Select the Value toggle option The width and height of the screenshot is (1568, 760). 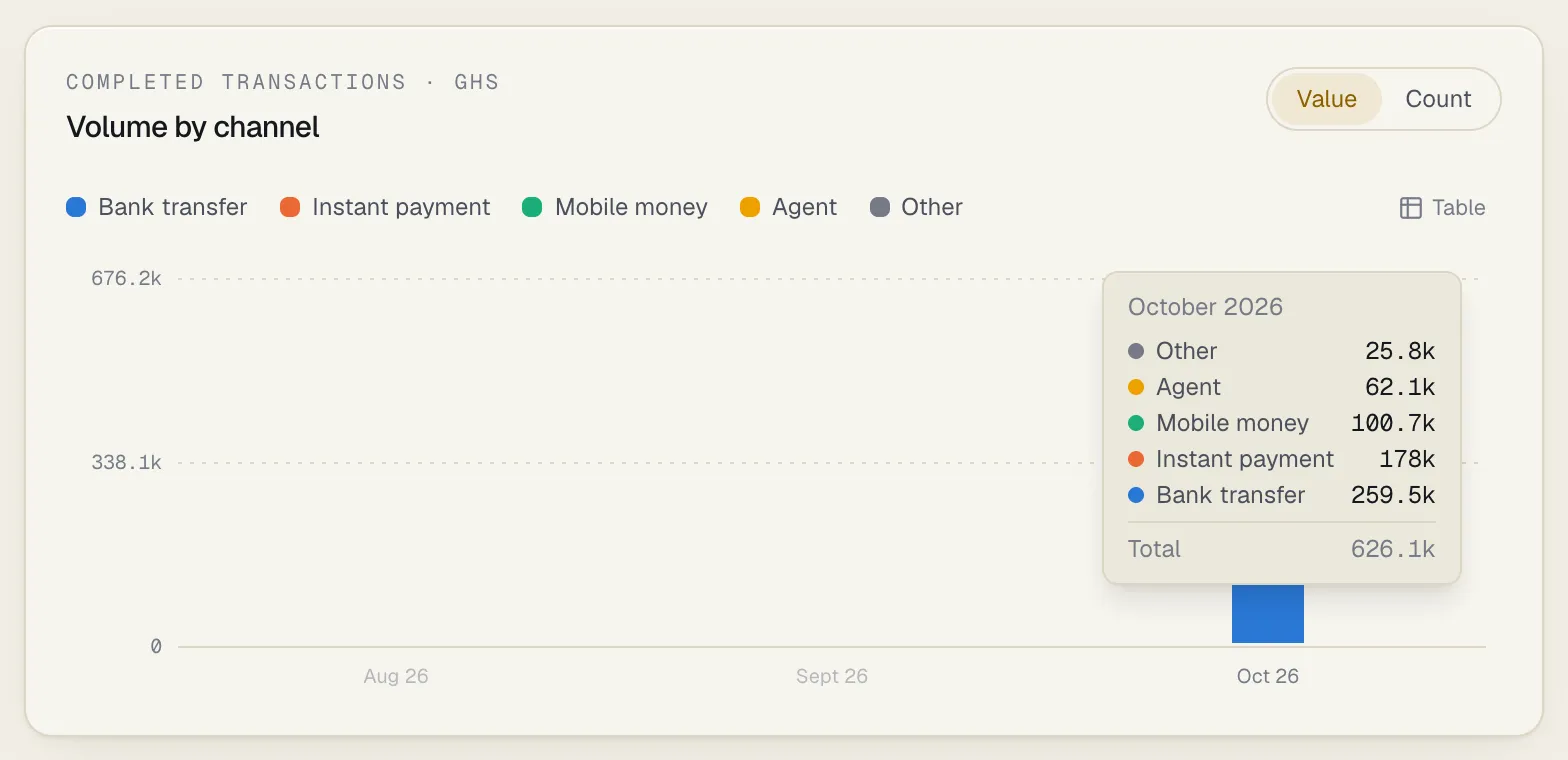(x=1326, y=99)
